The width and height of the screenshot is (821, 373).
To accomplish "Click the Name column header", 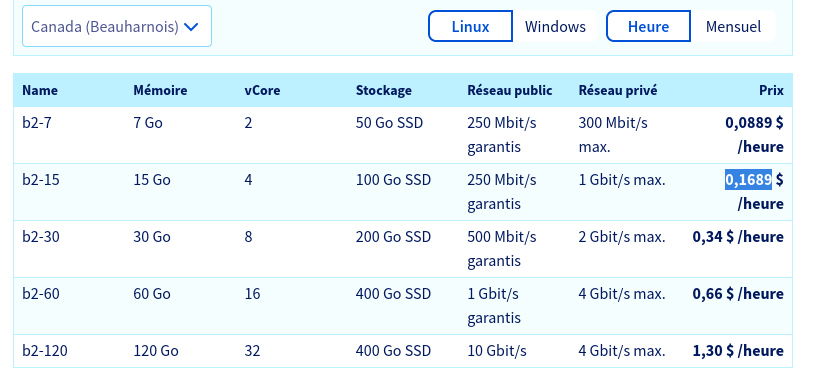I will click(x=40, y=91).
